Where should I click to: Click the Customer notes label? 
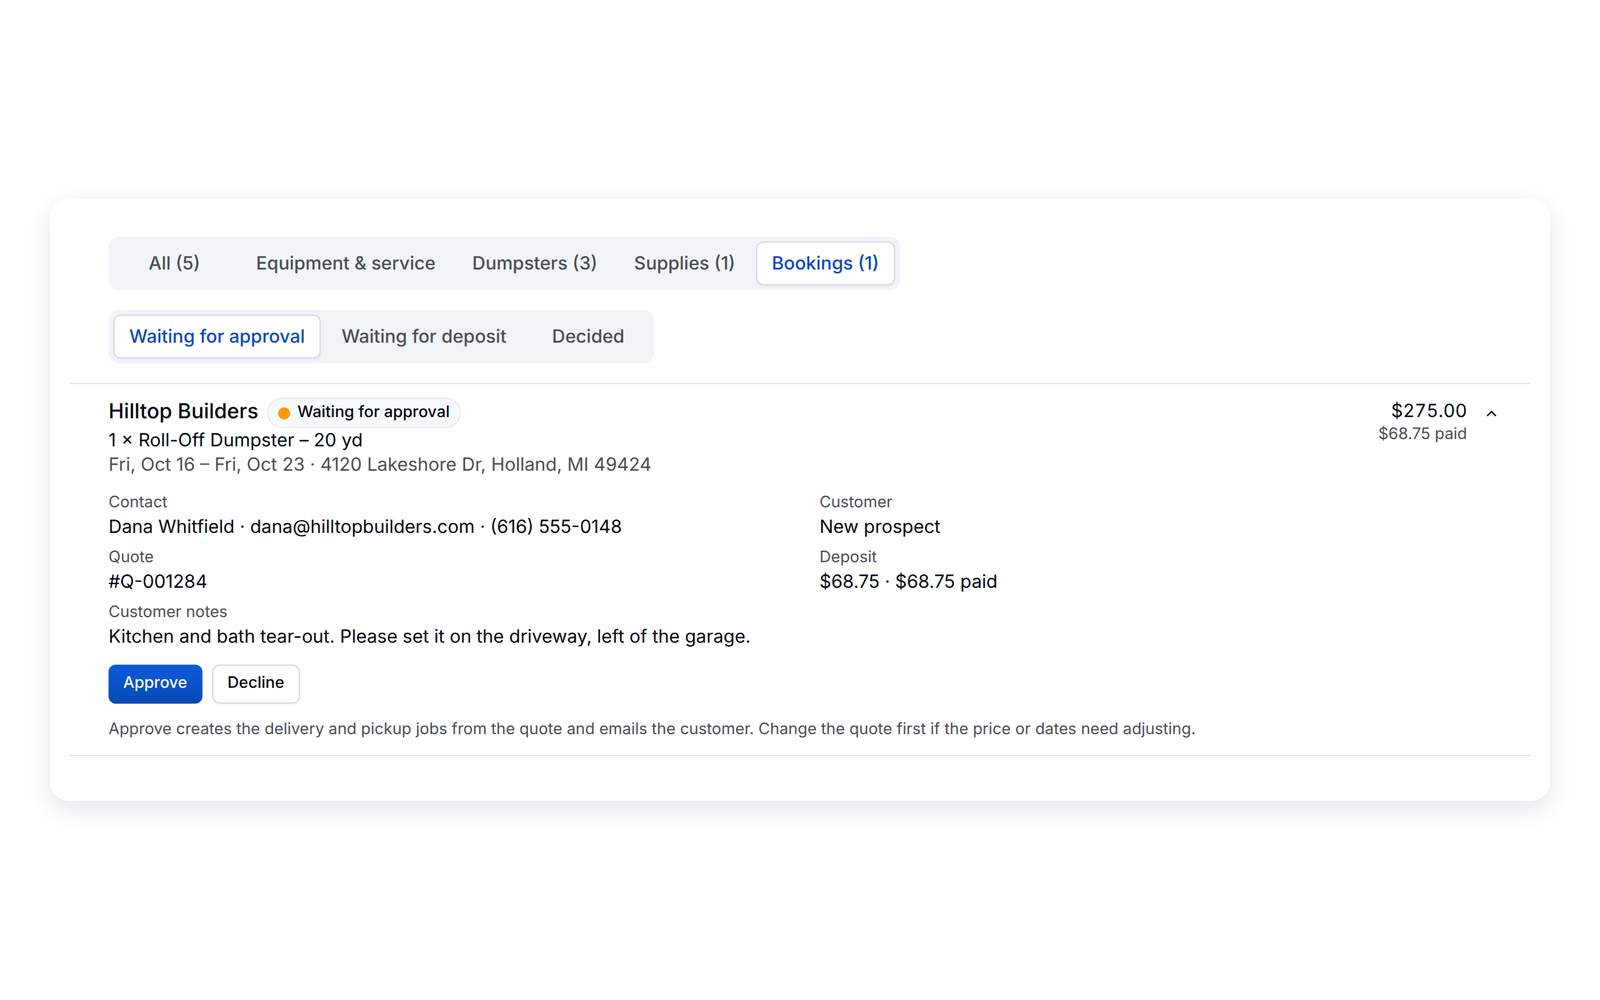click(x=167, y=612)
